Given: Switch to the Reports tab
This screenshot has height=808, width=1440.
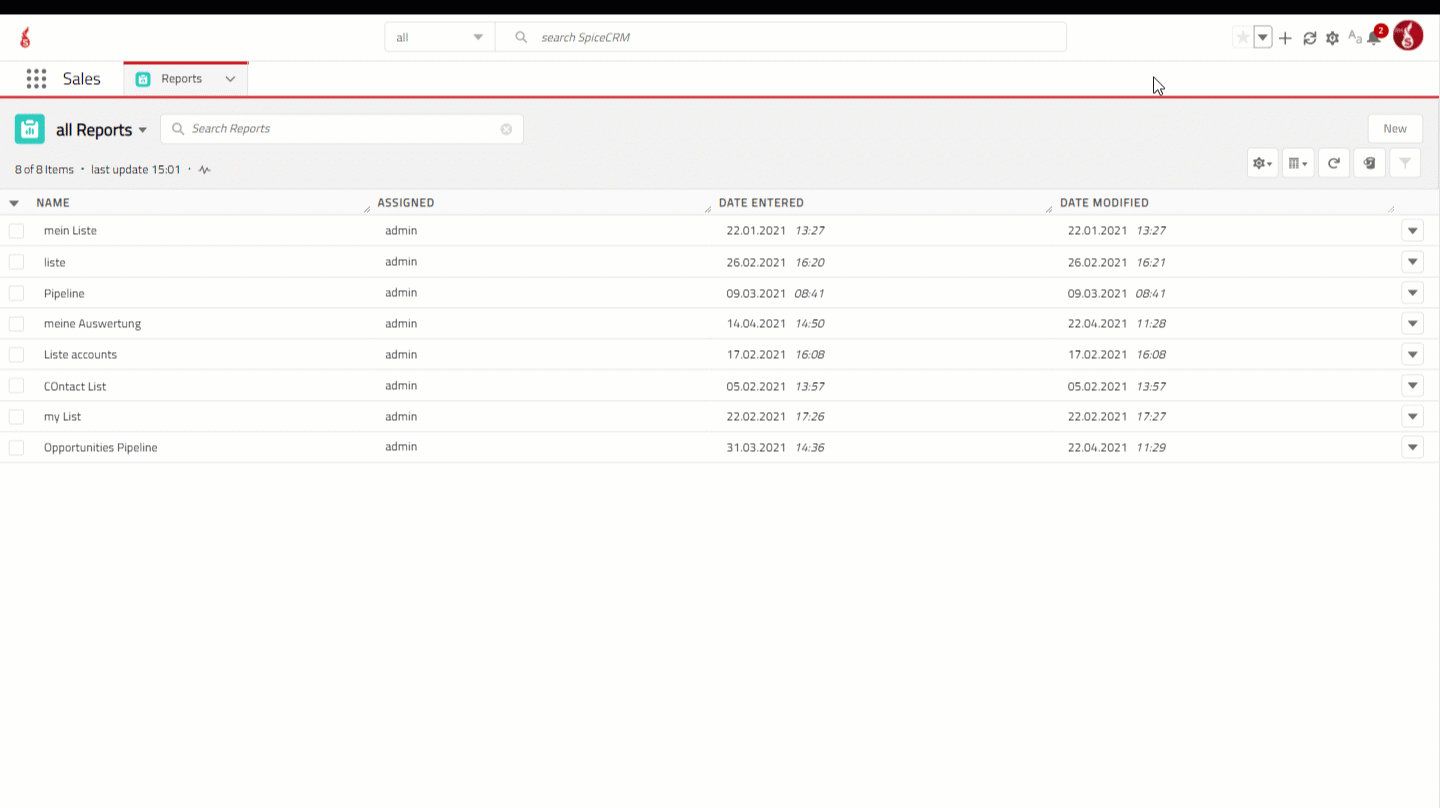Looking at the screenshot, I should tap(181, 79).
